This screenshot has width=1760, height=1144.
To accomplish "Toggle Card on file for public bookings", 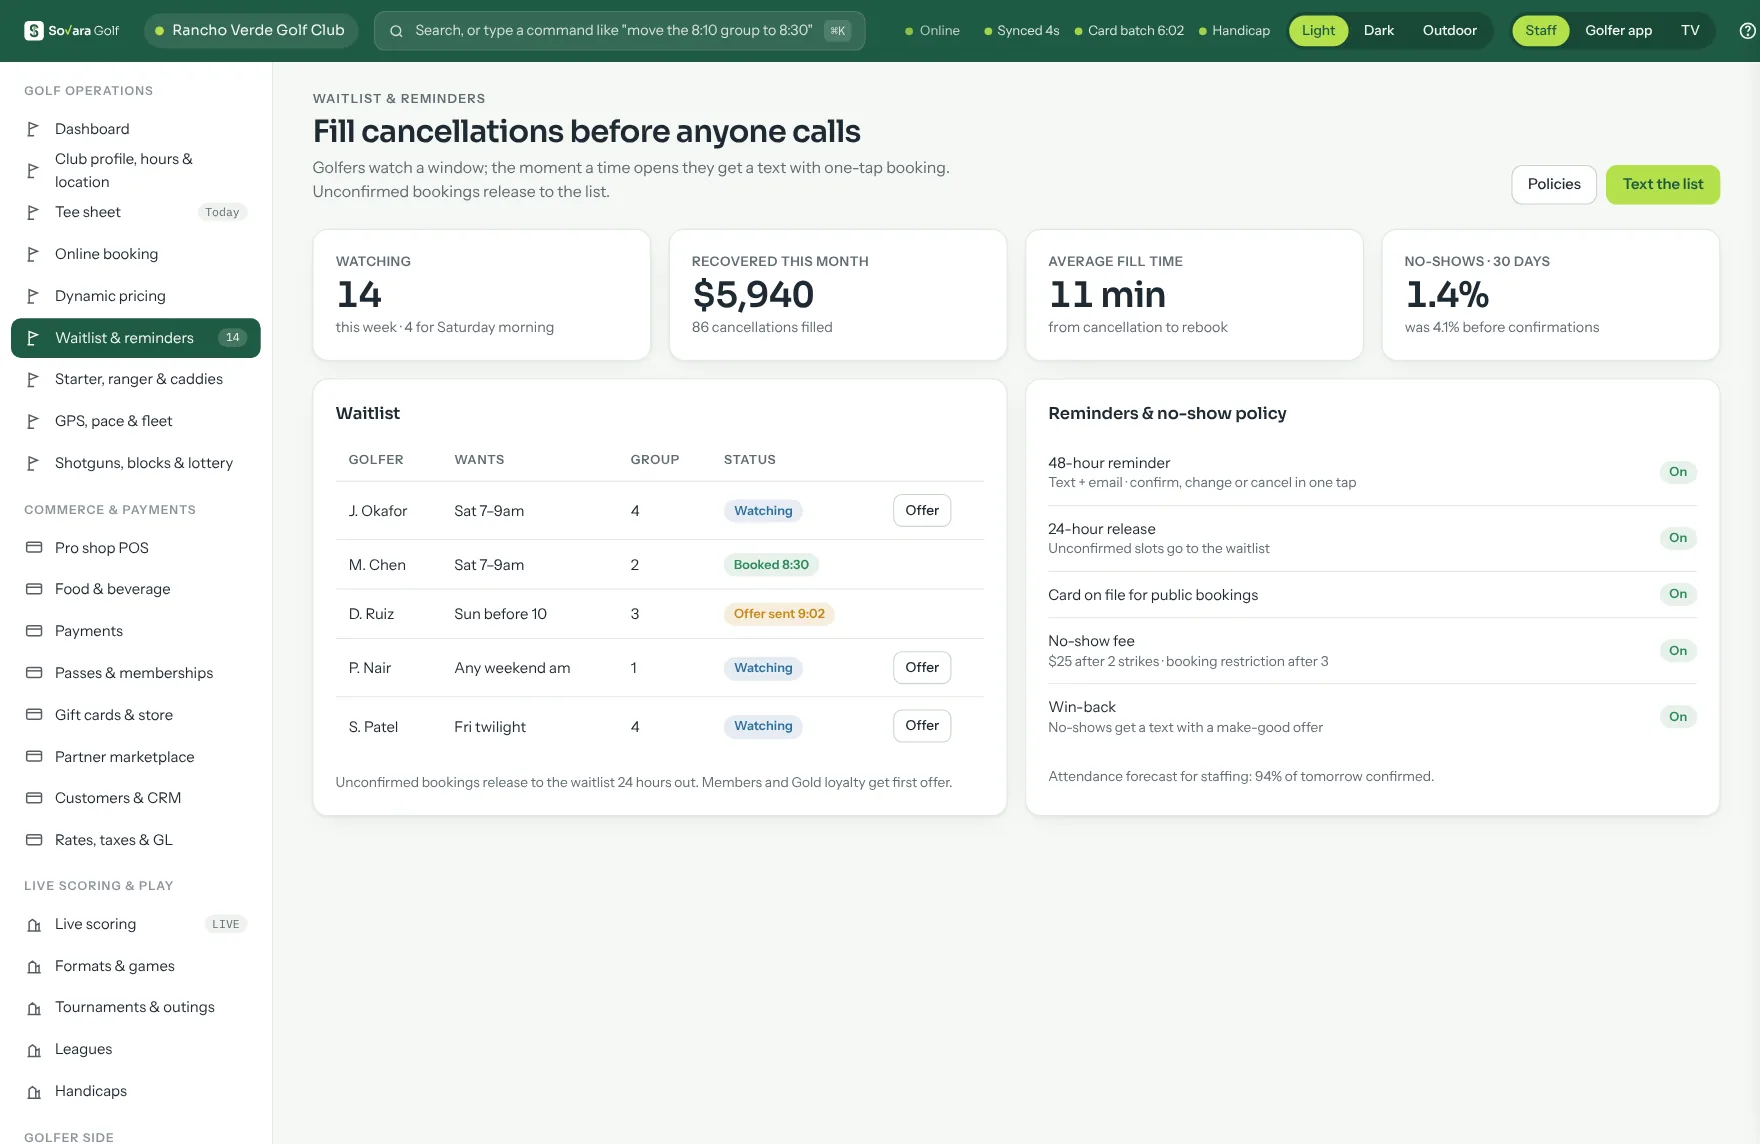I will click(1677, 594).
